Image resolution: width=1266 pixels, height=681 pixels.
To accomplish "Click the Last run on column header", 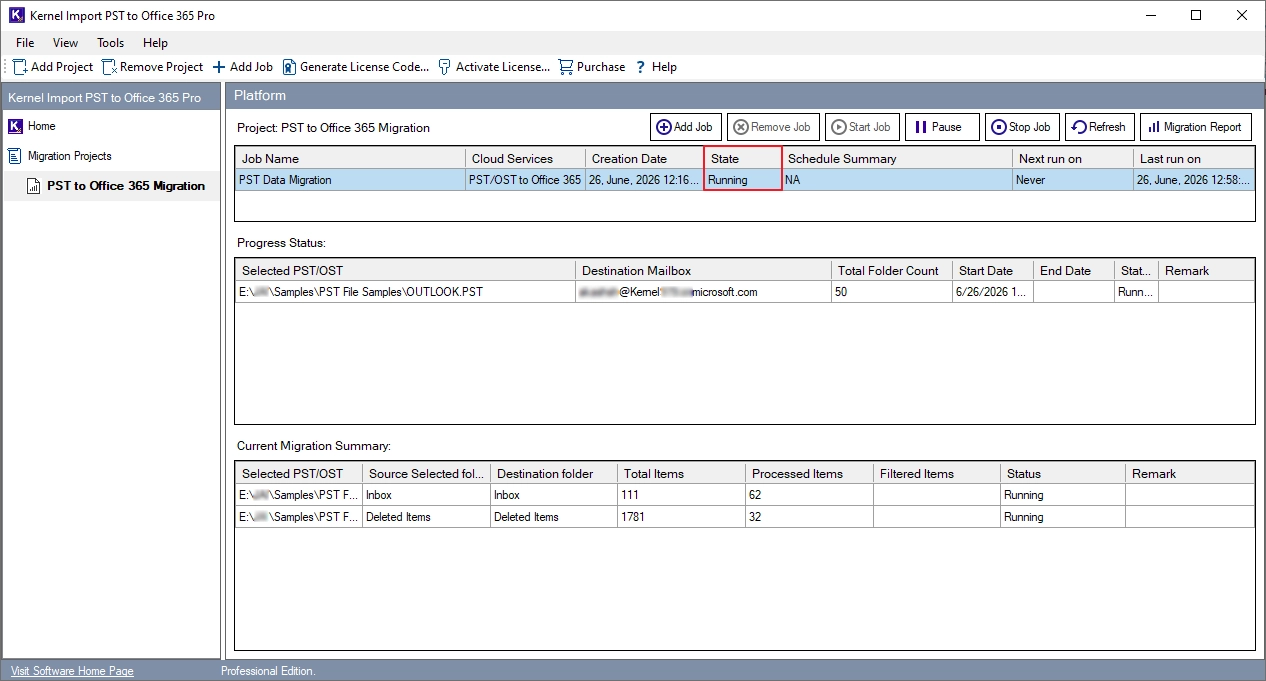I will [x=1194, y=159].
